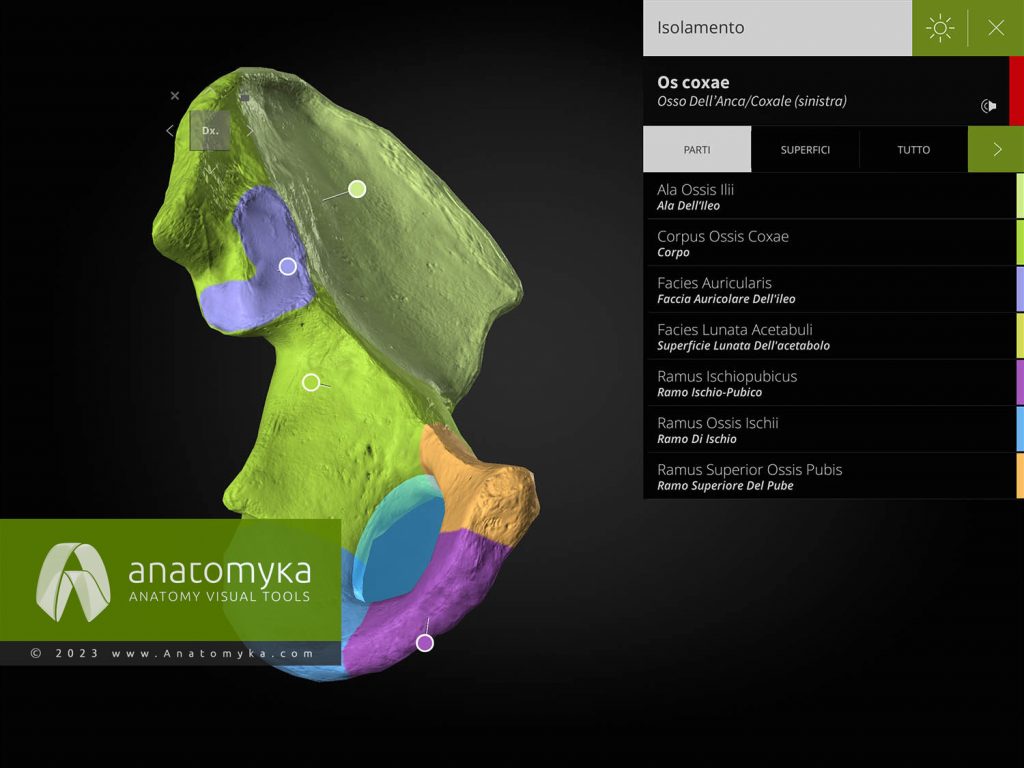Open the Dx. side selector on the model
This screenshot has width=1024, height=768.
(x=209, y=130)
